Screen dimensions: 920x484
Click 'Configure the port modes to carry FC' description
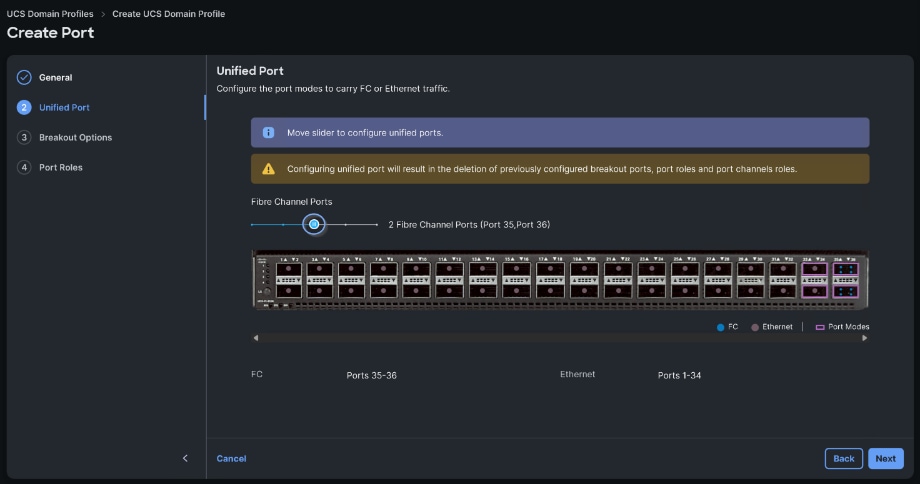pos(333,89)
